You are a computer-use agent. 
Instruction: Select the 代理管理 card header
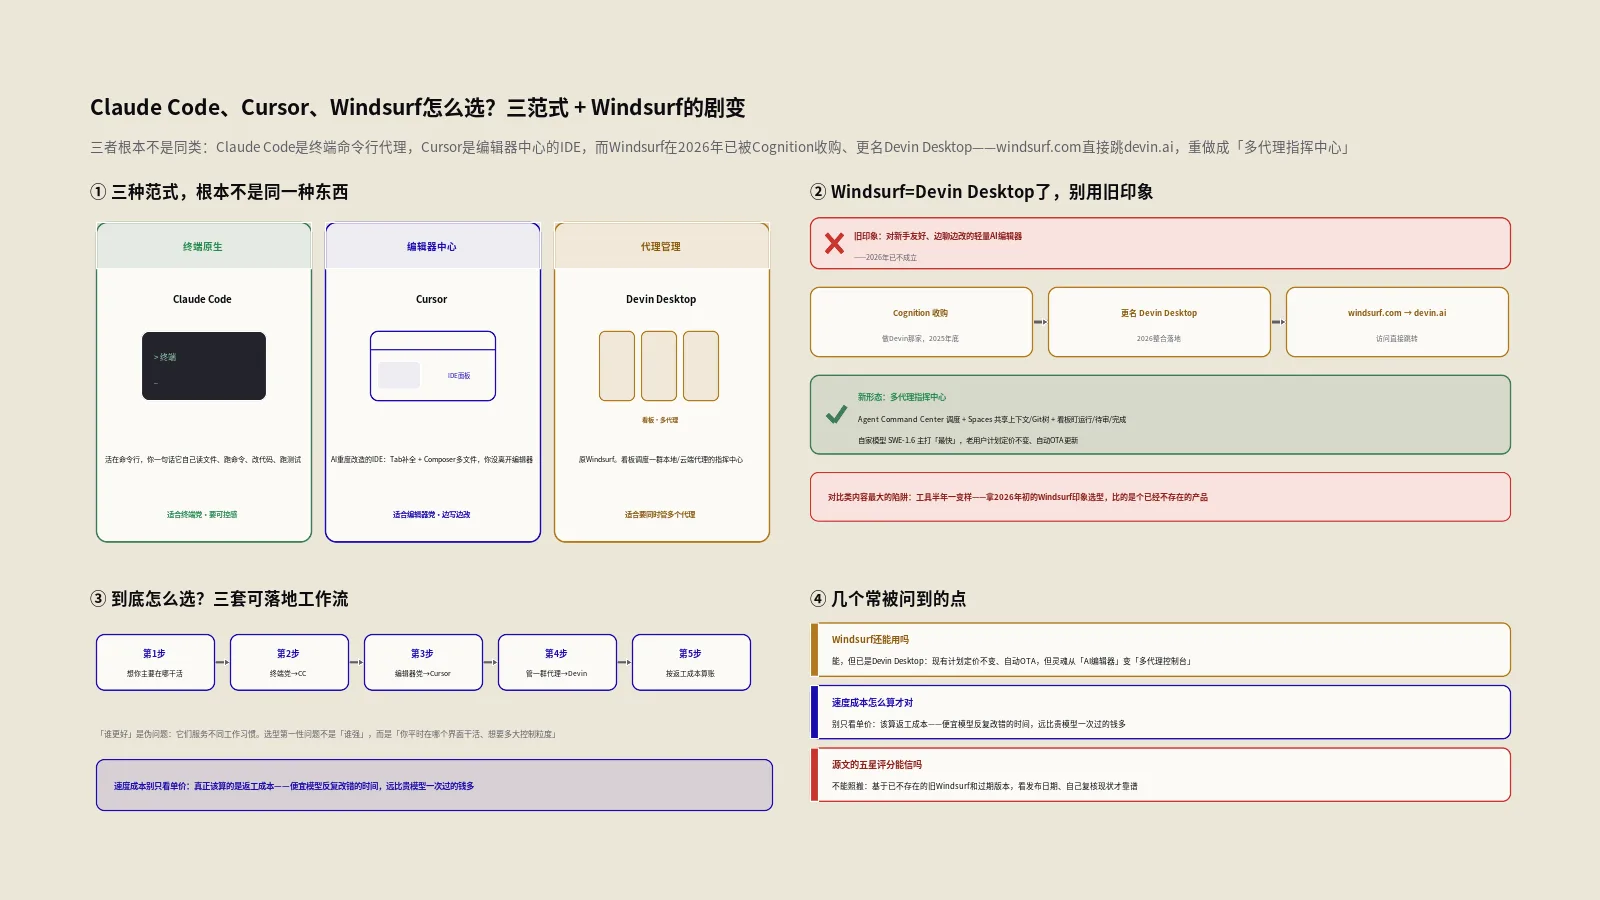pos(662,246)
